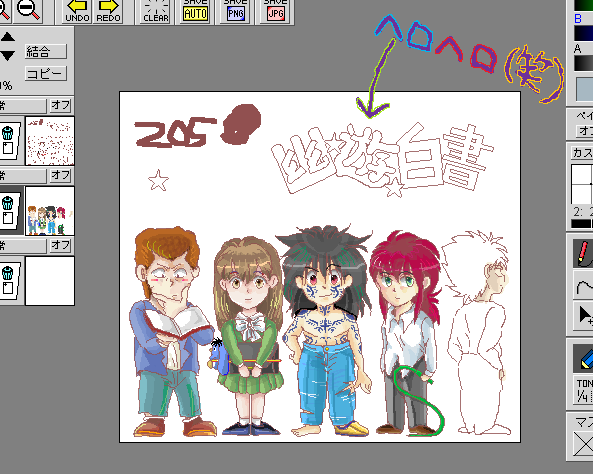The image size is (593, 474).
Task: Click the small page icon on top sketch layer
Action: (x=8, y=148)
